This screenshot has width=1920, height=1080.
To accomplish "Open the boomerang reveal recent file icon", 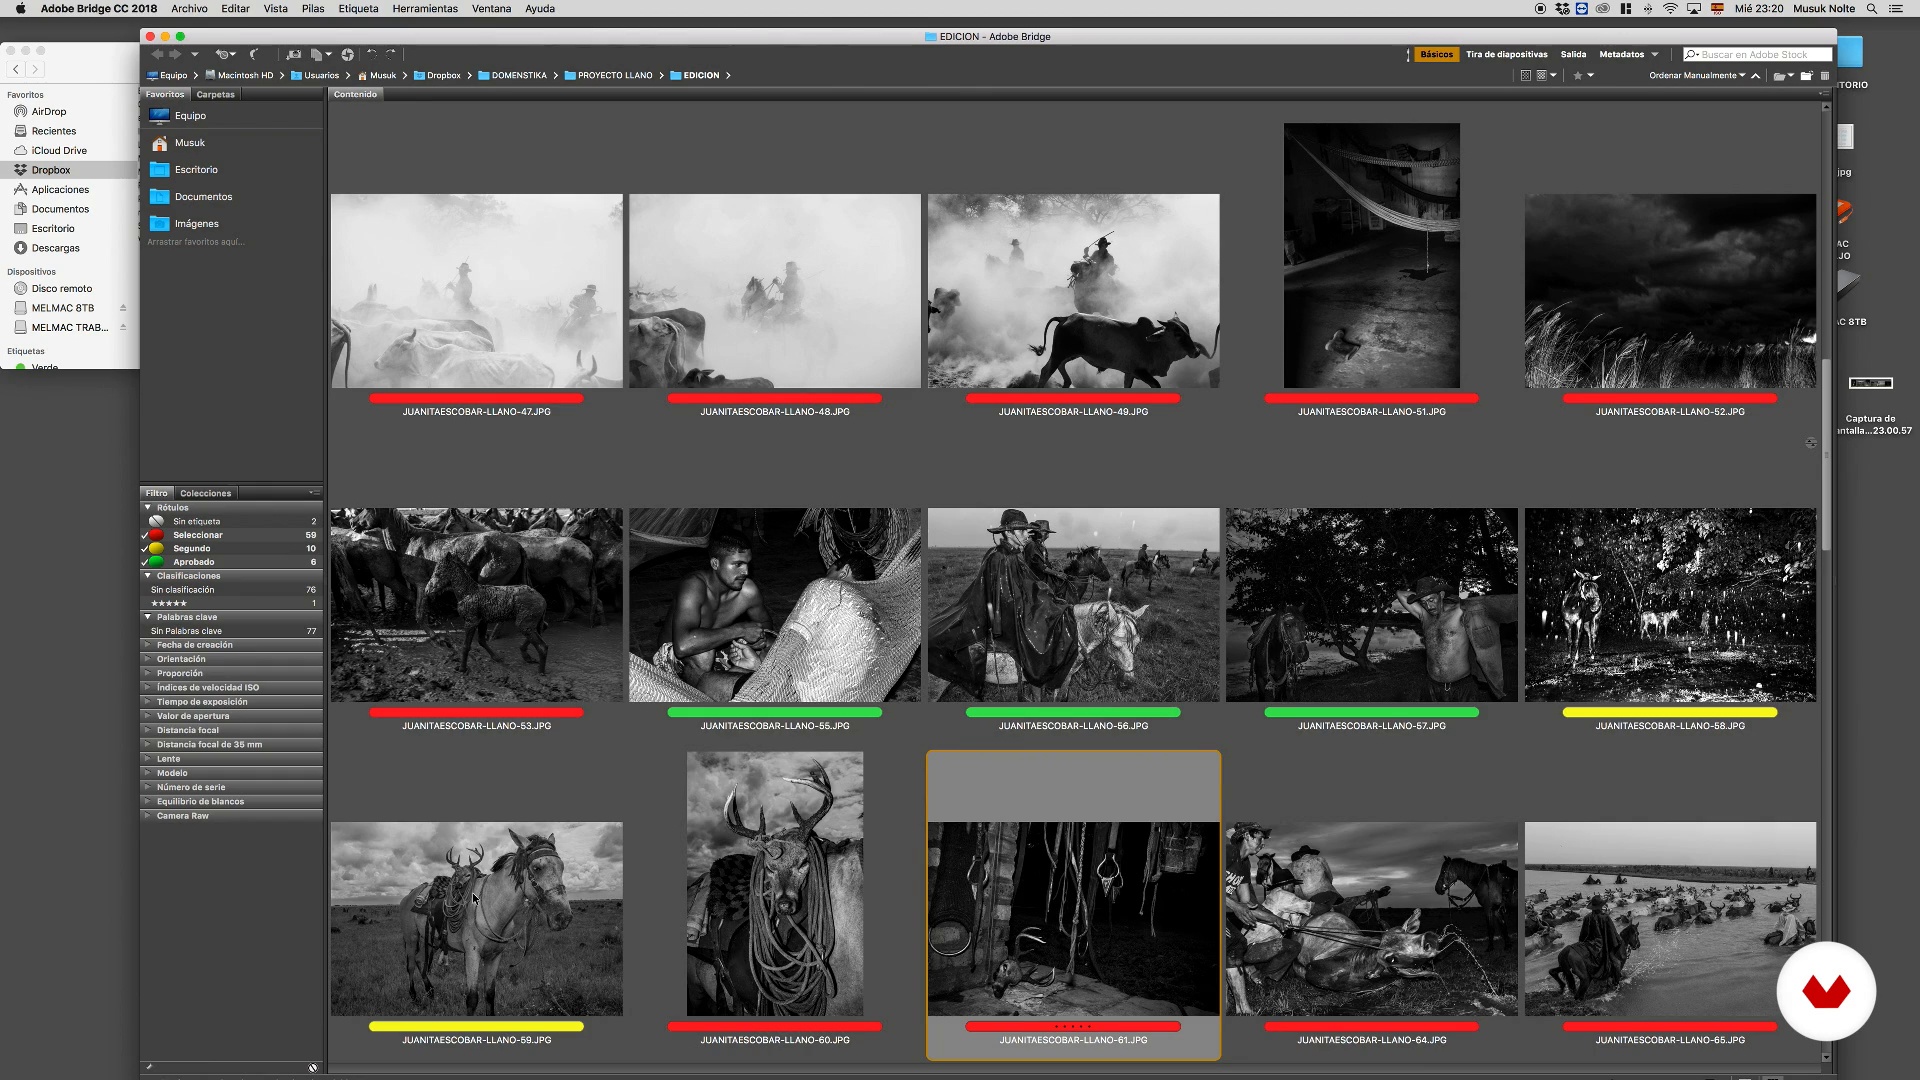I will (253, 54).
